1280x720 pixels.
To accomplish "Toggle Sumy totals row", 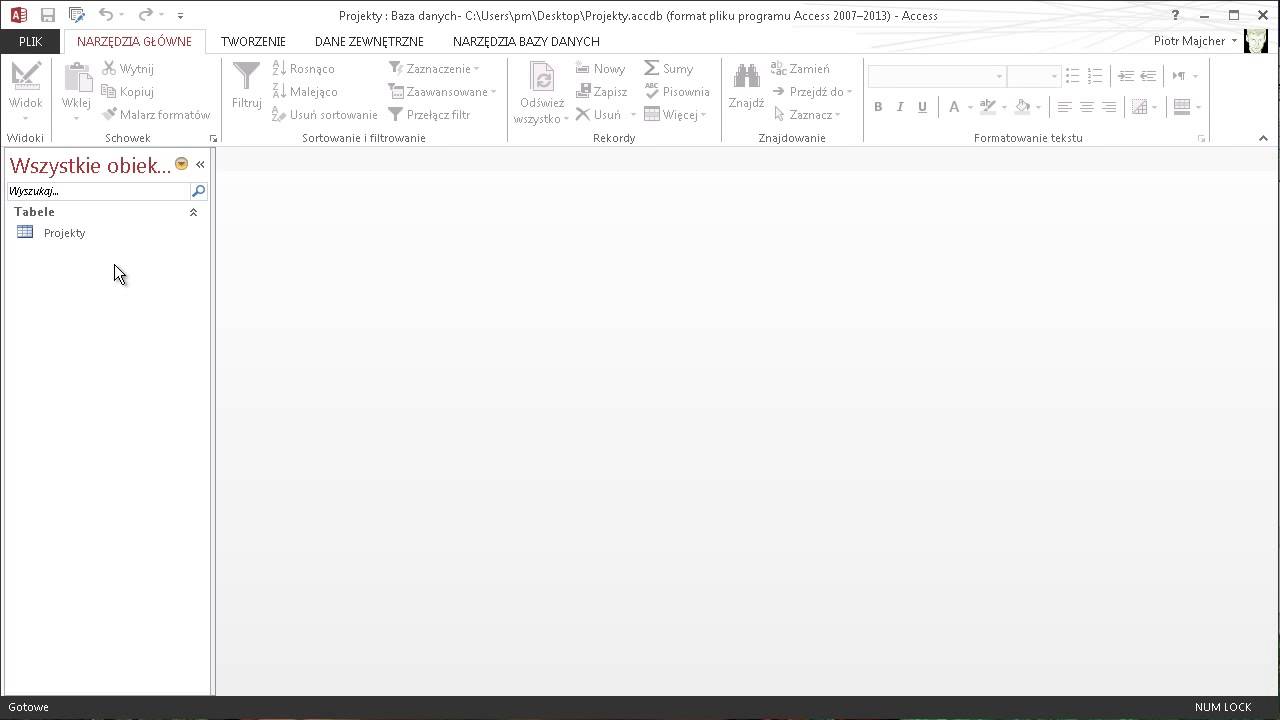I will pyautogui.click(x=669, y=69).
